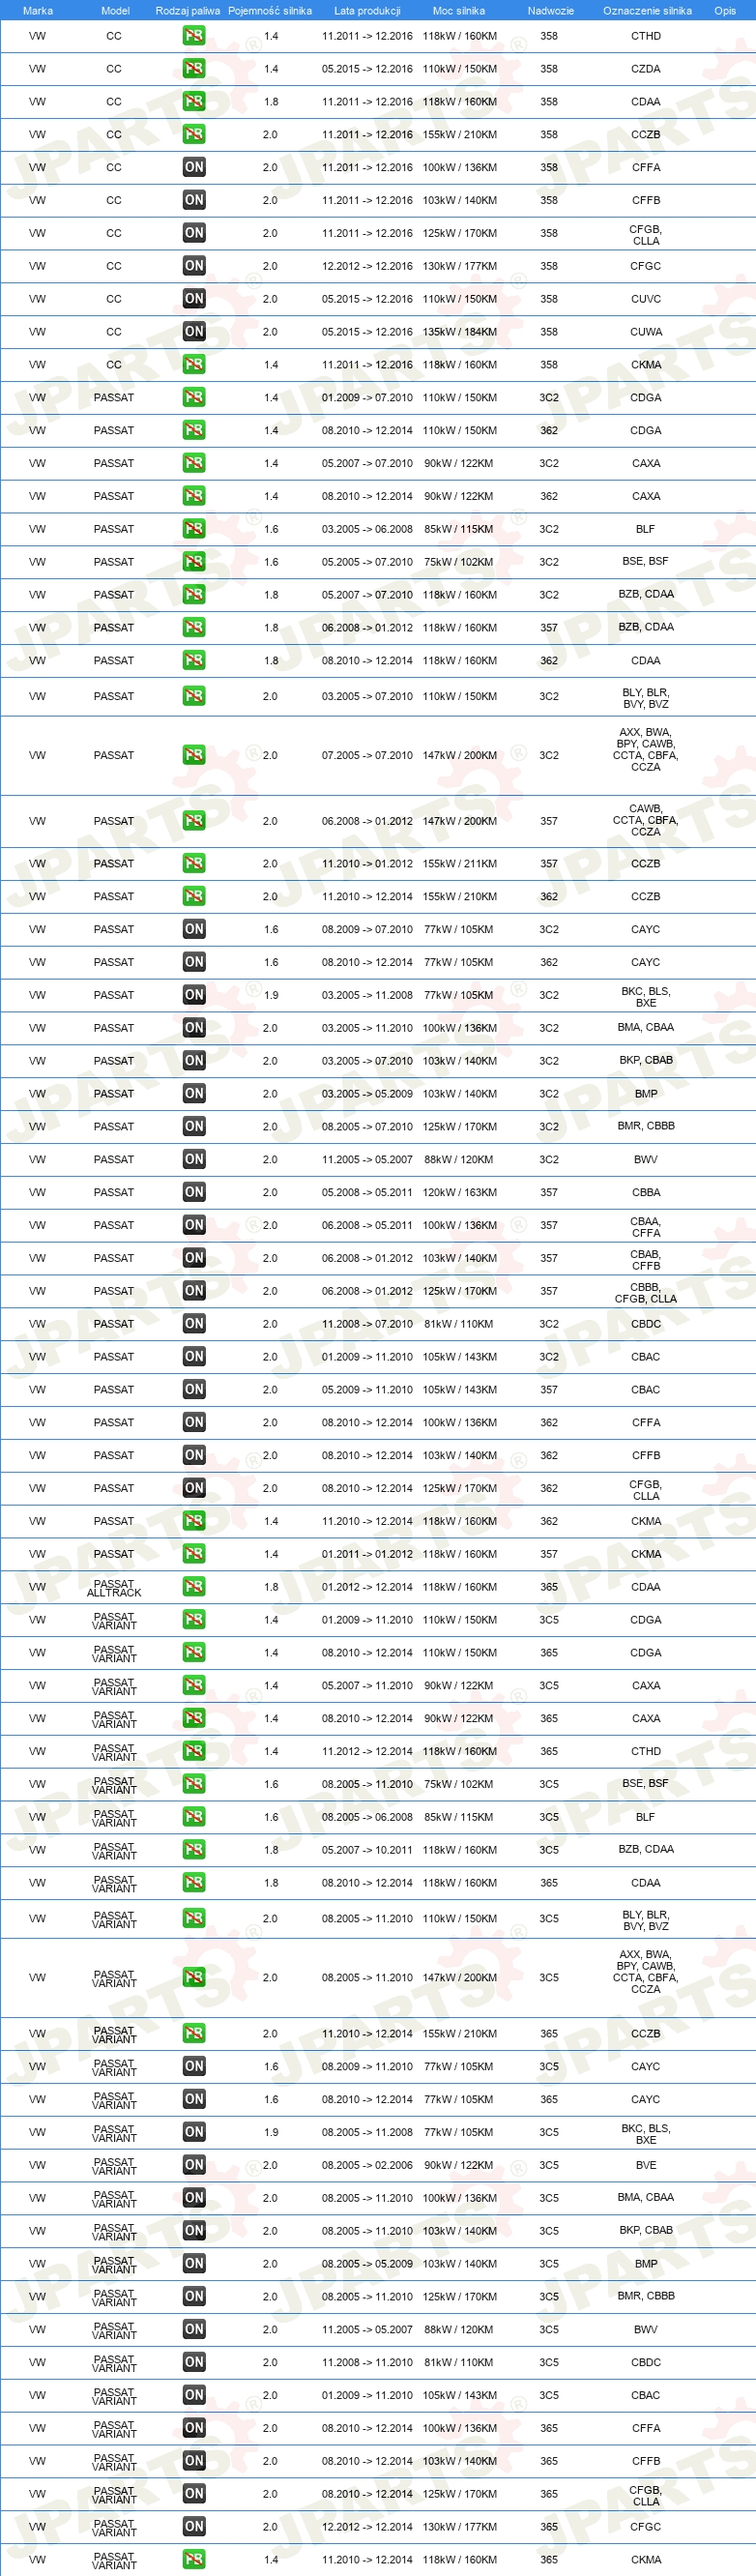Image resolution: width=756 pixels, height=2576 pixels.
Task: Click the 05.2007 -> 10.2011 production years cell
Action: [x=367, y=1850]
